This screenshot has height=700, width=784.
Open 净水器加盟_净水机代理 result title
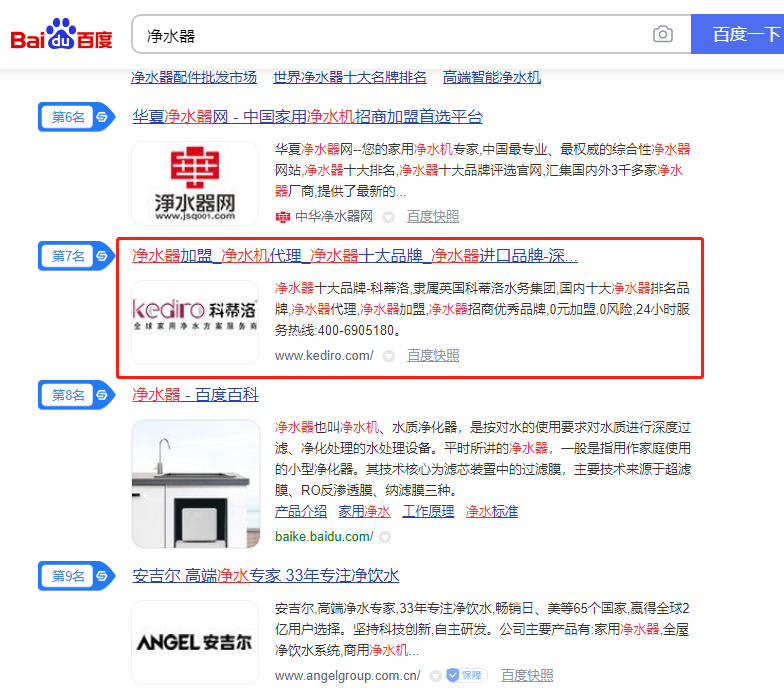[355, 256]
